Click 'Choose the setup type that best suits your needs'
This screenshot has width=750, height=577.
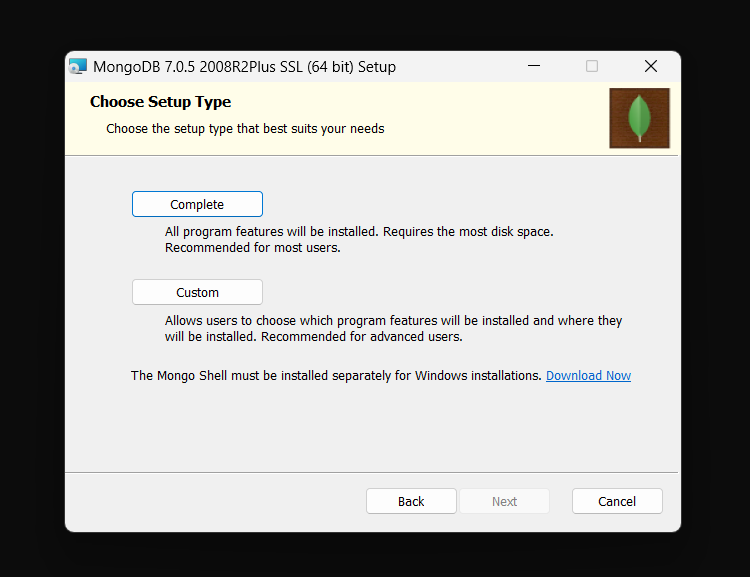pyautogui.click(x=245, y=129)
